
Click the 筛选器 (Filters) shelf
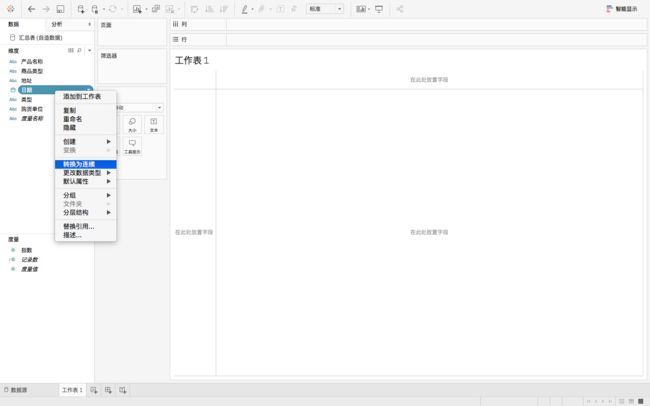[132, 66]
